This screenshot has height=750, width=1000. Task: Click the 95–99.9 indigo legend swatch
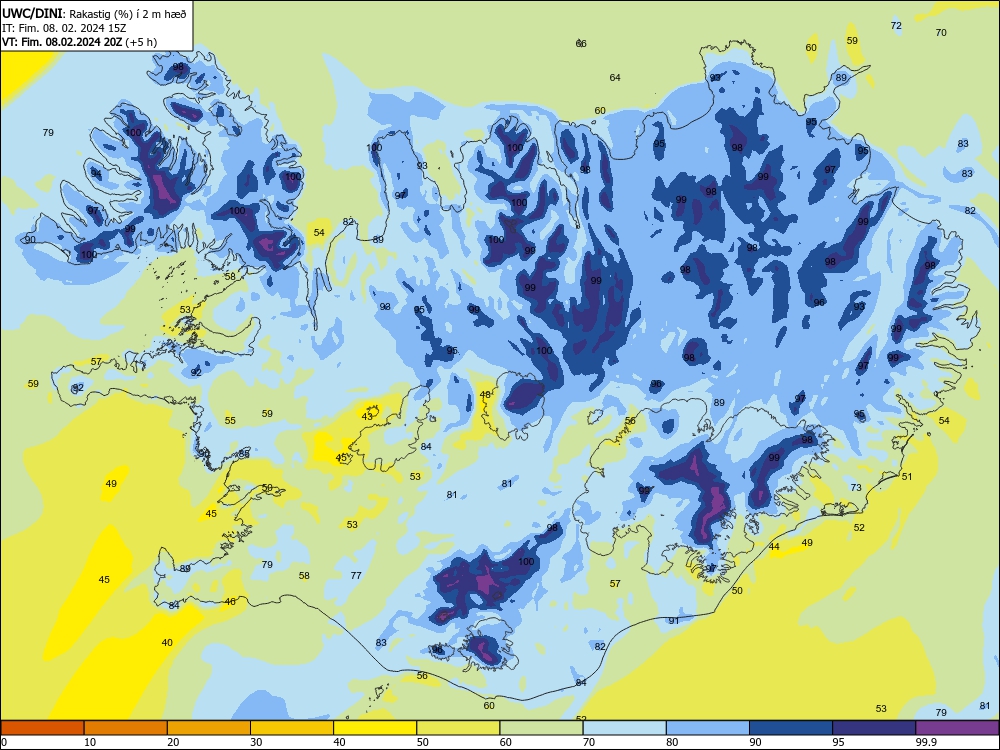pyautogui.click(x=874, y=728)
